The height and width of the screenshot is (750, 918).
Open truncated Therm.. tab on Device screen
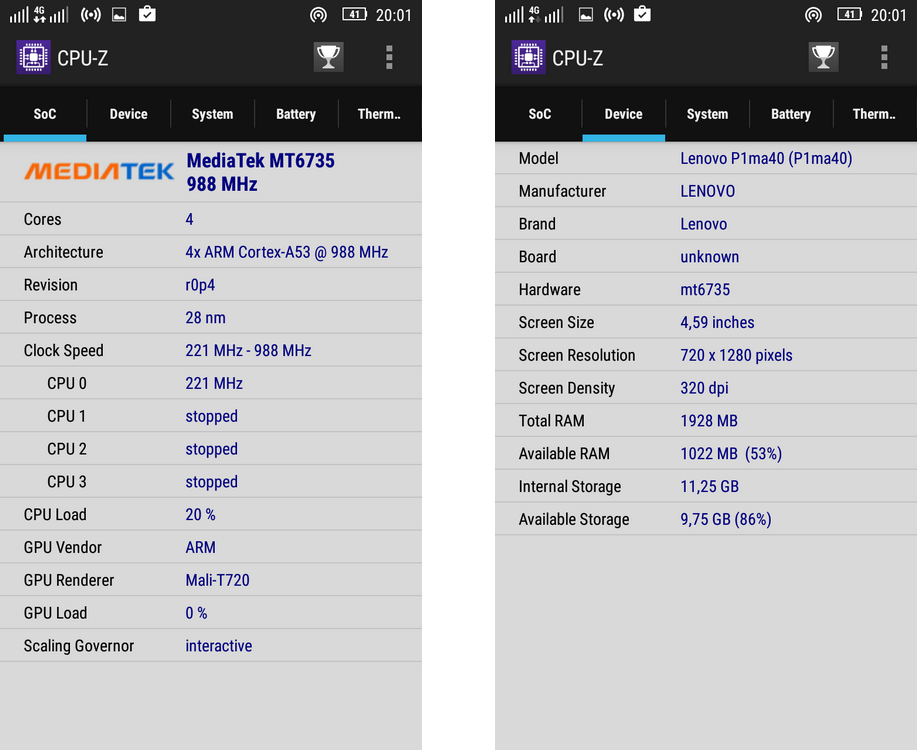pyautogui.click(x=874, y=114)
